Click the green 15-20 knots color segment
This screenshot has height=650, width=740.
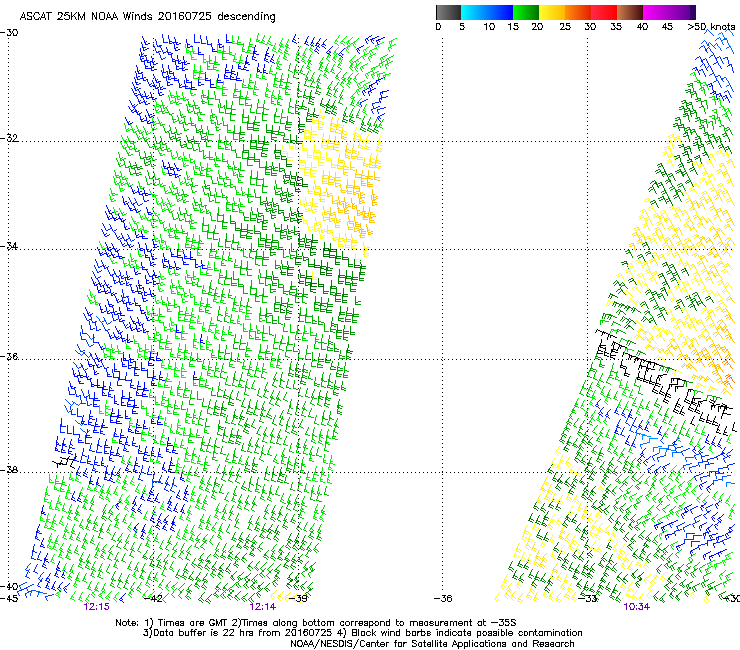(x=526, y=12)
